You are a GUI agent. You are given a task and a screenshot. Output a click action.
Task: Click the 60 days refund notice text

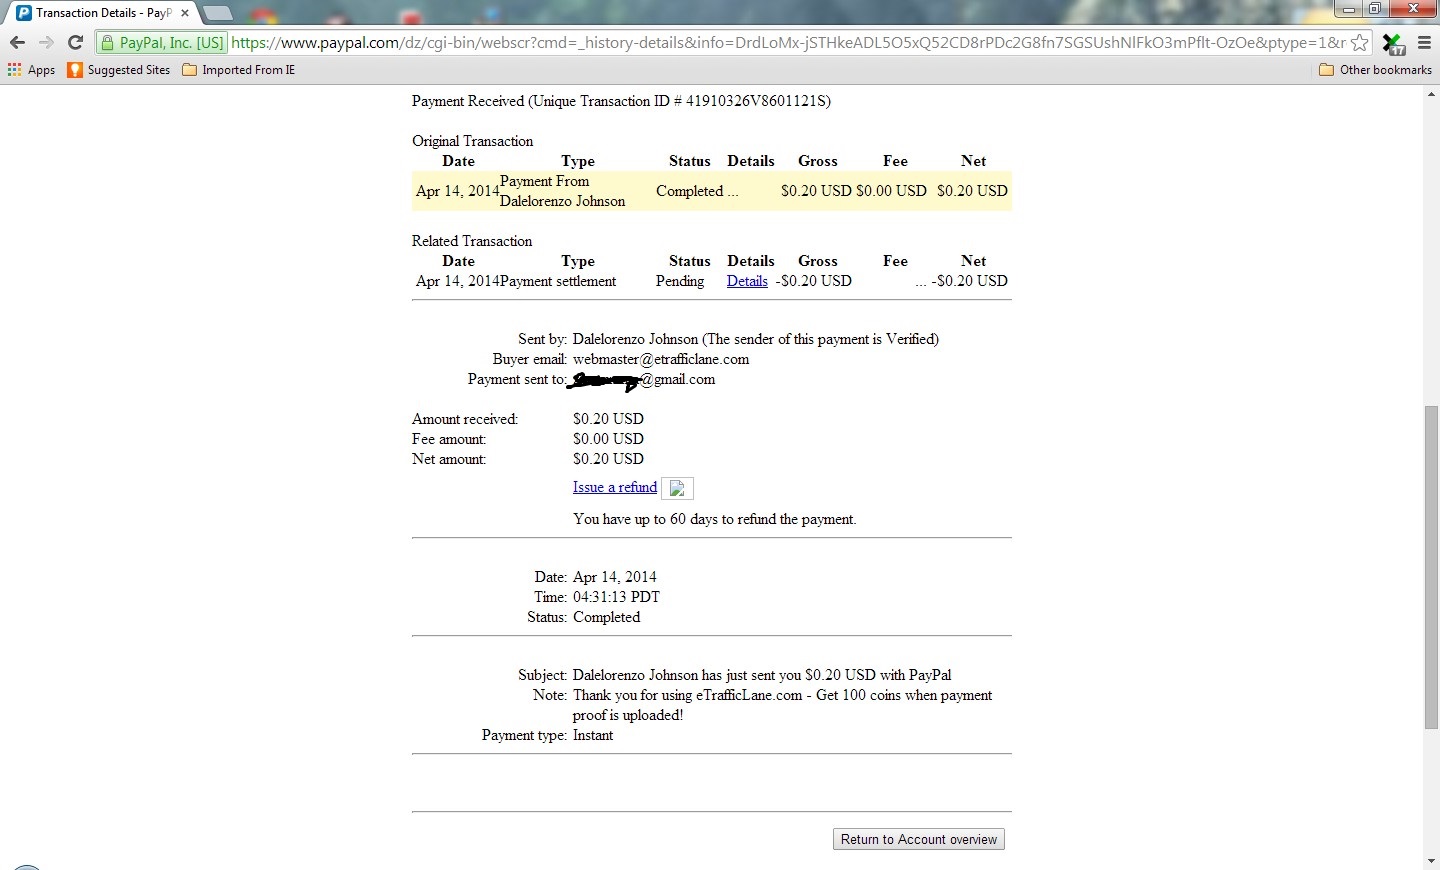pyautogui.click(x=715, y=519)
